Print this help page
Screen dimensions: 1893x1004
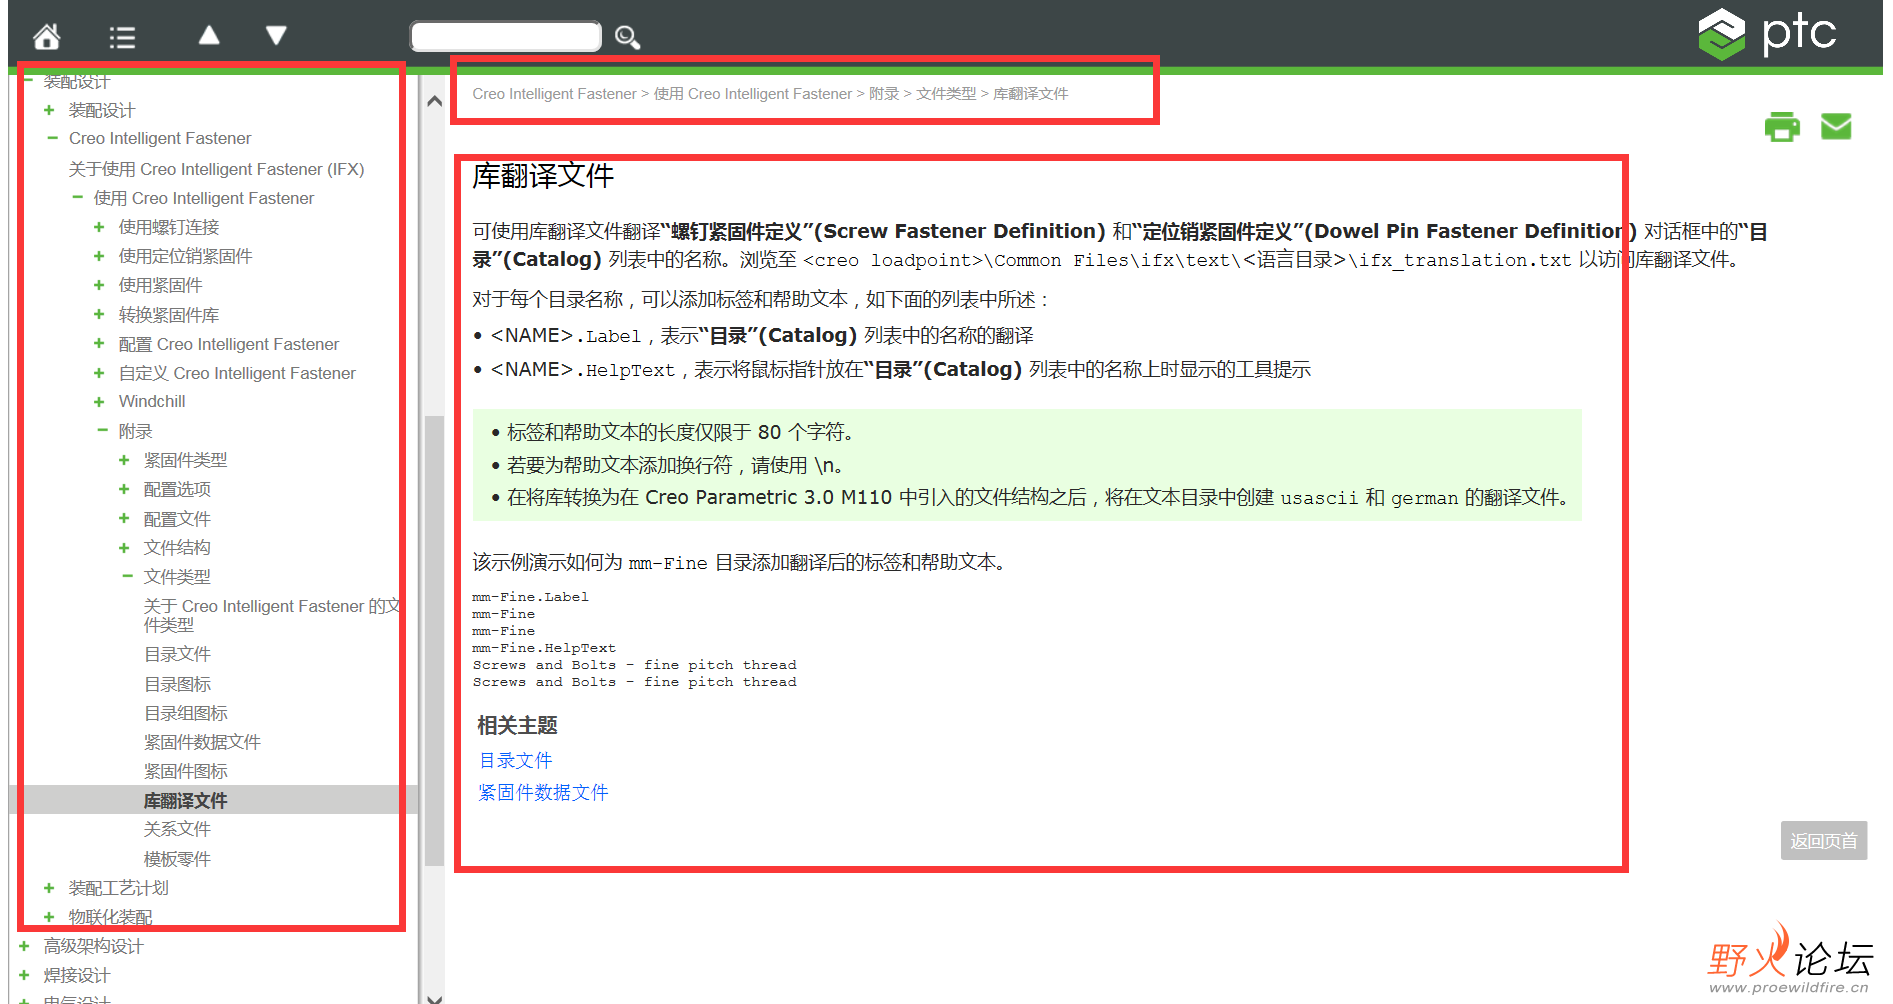[x=1782, y=127]
